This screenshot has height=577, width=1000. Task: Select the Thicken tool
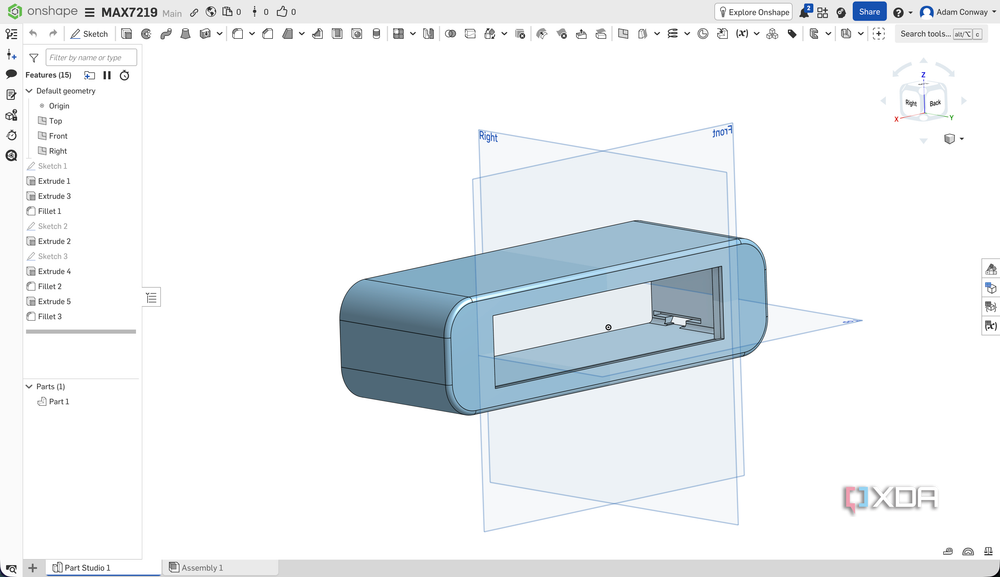click(205, 34)
